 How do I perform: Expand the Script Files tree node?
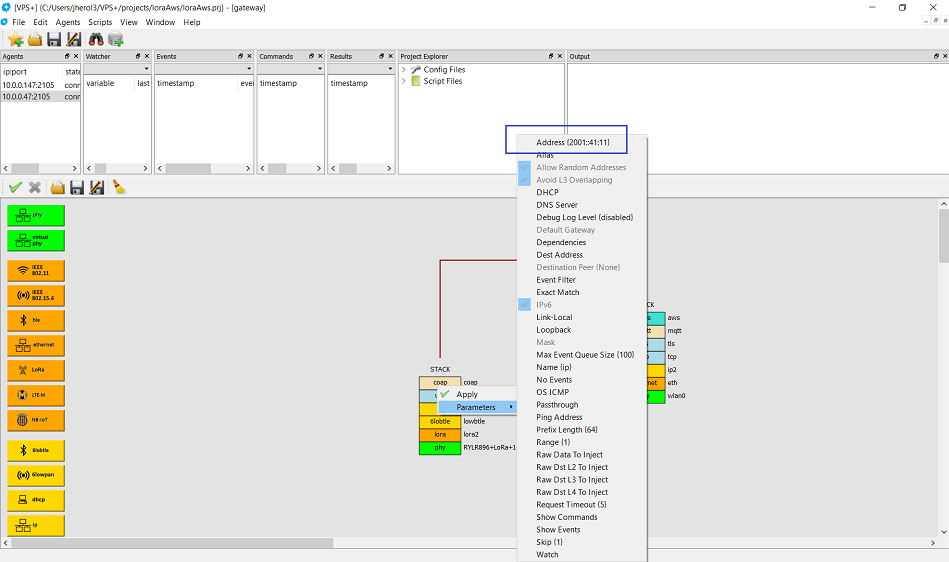[x=404, y=81]
